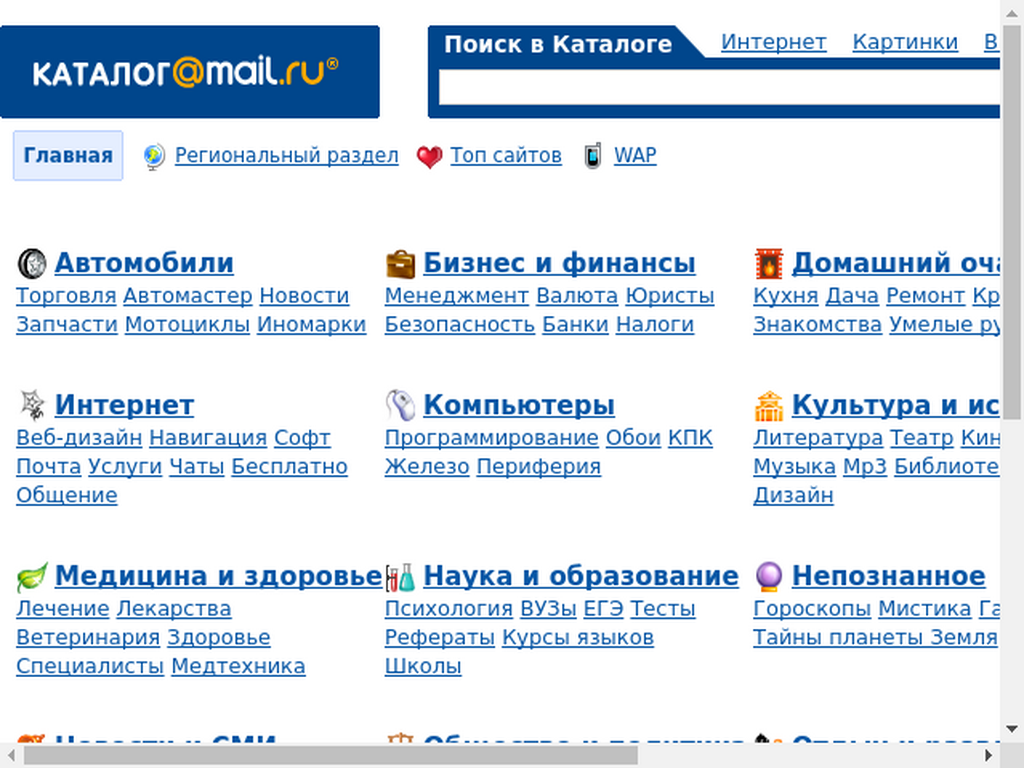Open the Культура и искусство category
Viewport: 1024px width, 768px height.
[896, 405]
